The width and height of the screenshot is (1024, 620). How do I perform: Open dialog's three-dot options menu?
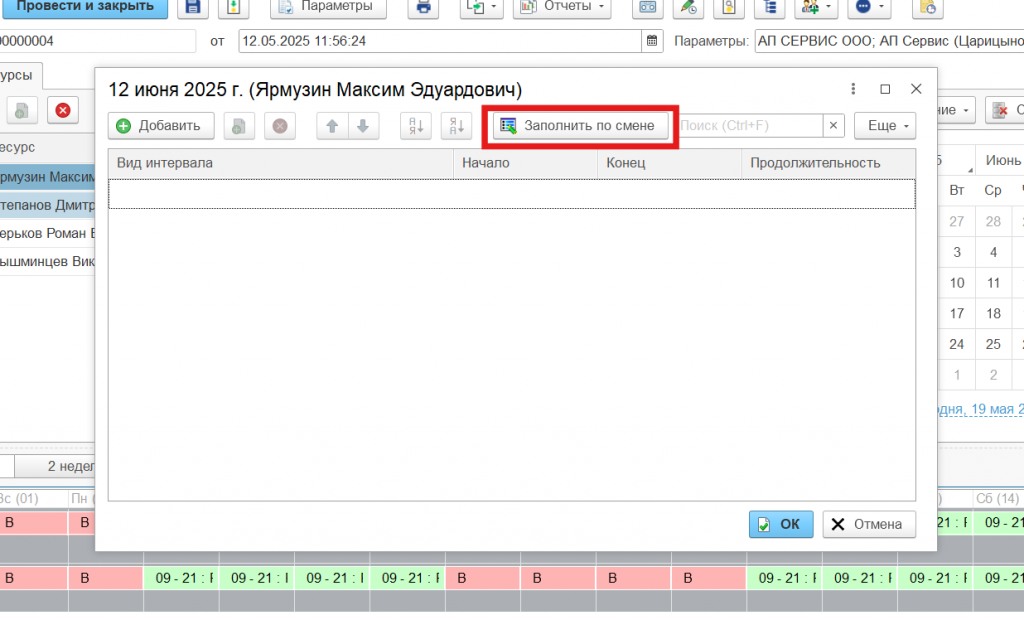pos(852,89)
